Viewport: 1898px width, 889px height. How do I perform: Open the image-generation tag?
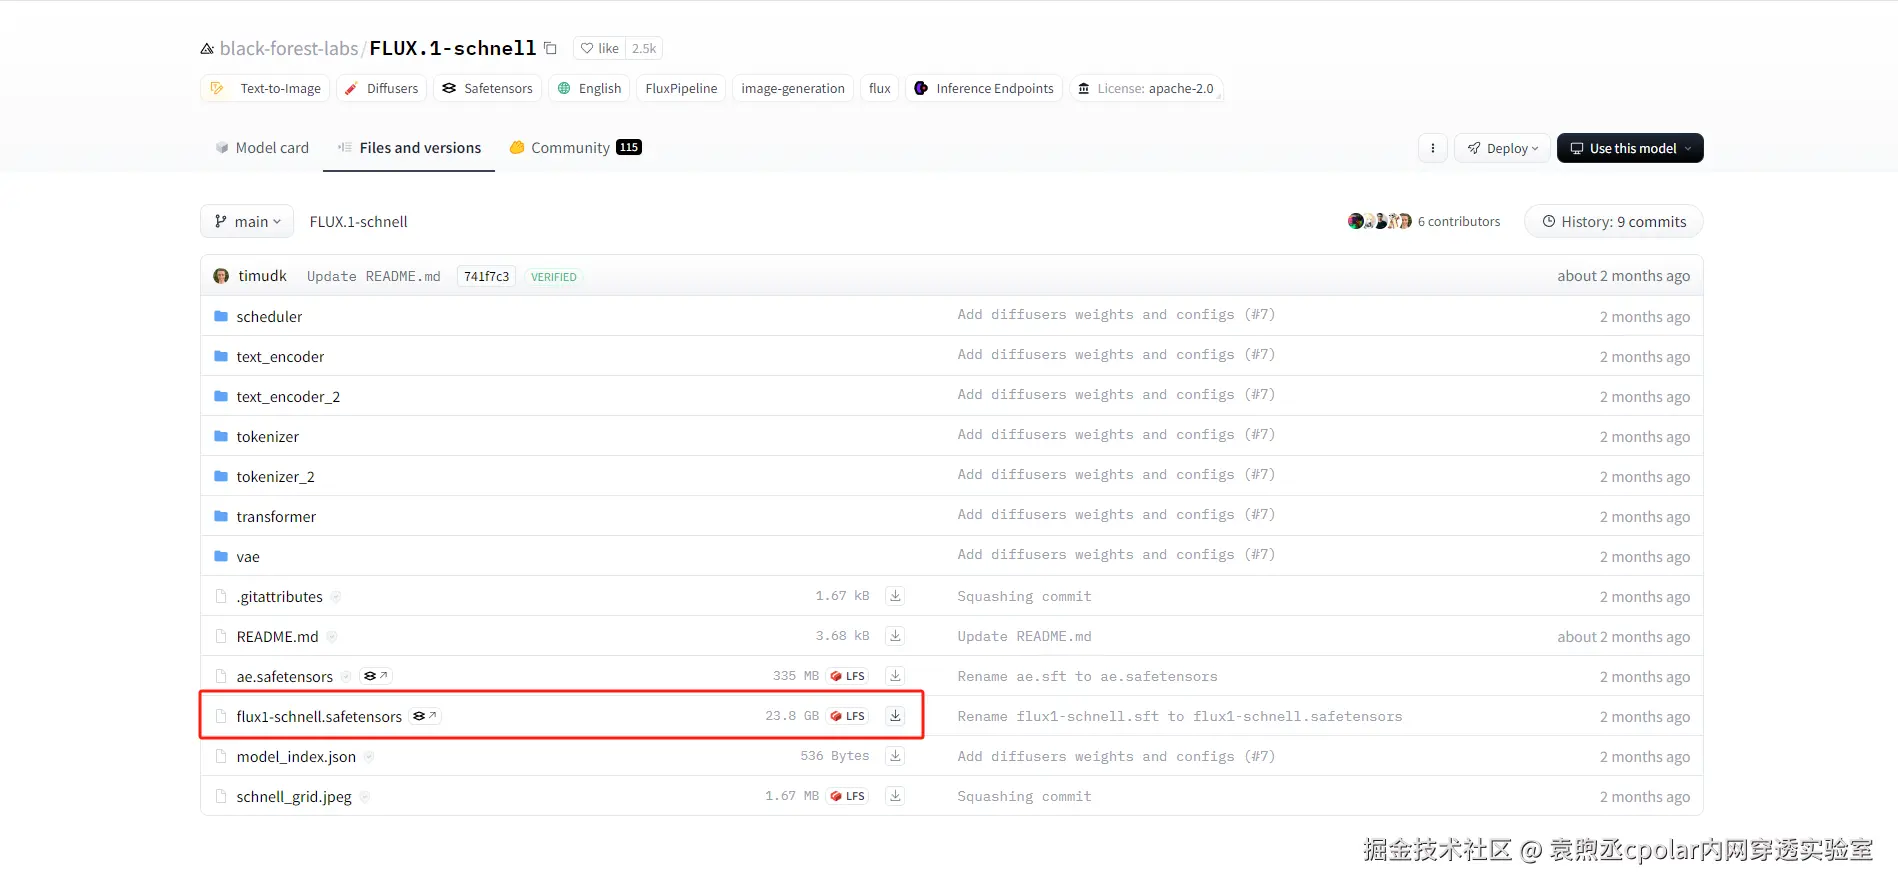pos(793,88)
